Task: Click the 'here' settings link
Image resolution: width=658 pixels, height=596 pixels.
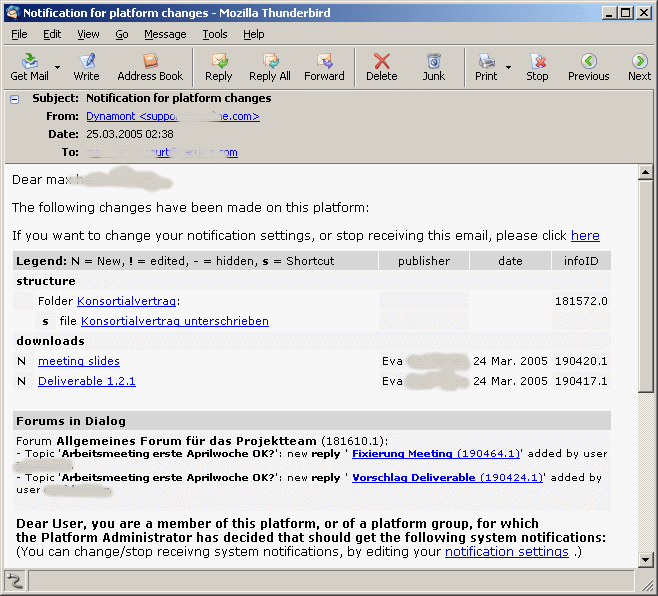Action: pos(585,236)
